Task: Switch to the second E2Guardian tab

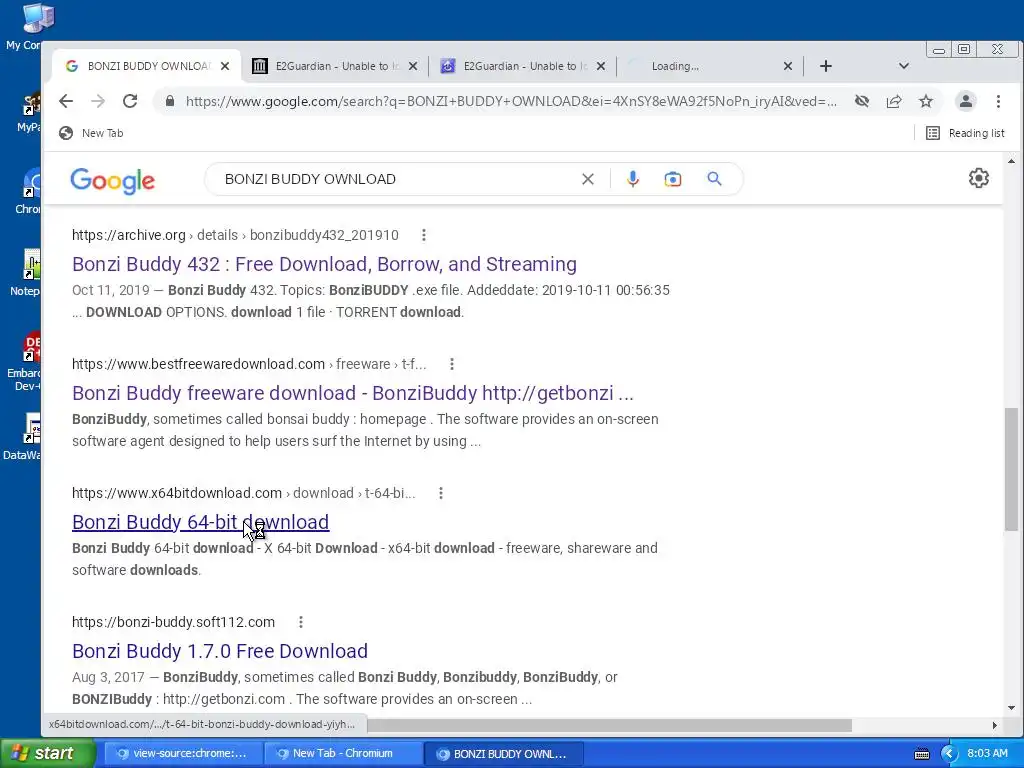Action: 521,66
